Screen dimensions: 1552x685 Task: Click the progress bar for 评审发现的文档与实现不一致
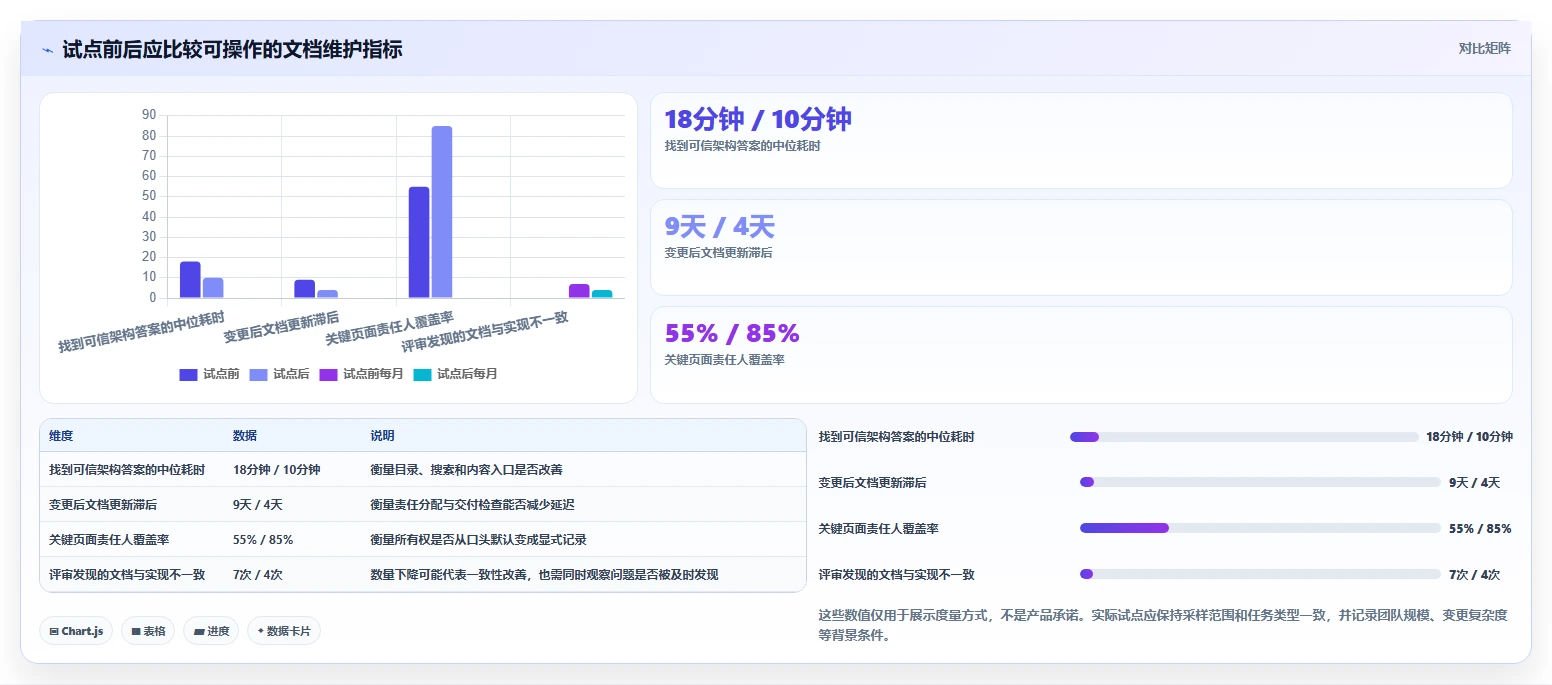click(x=1260, y=574)
